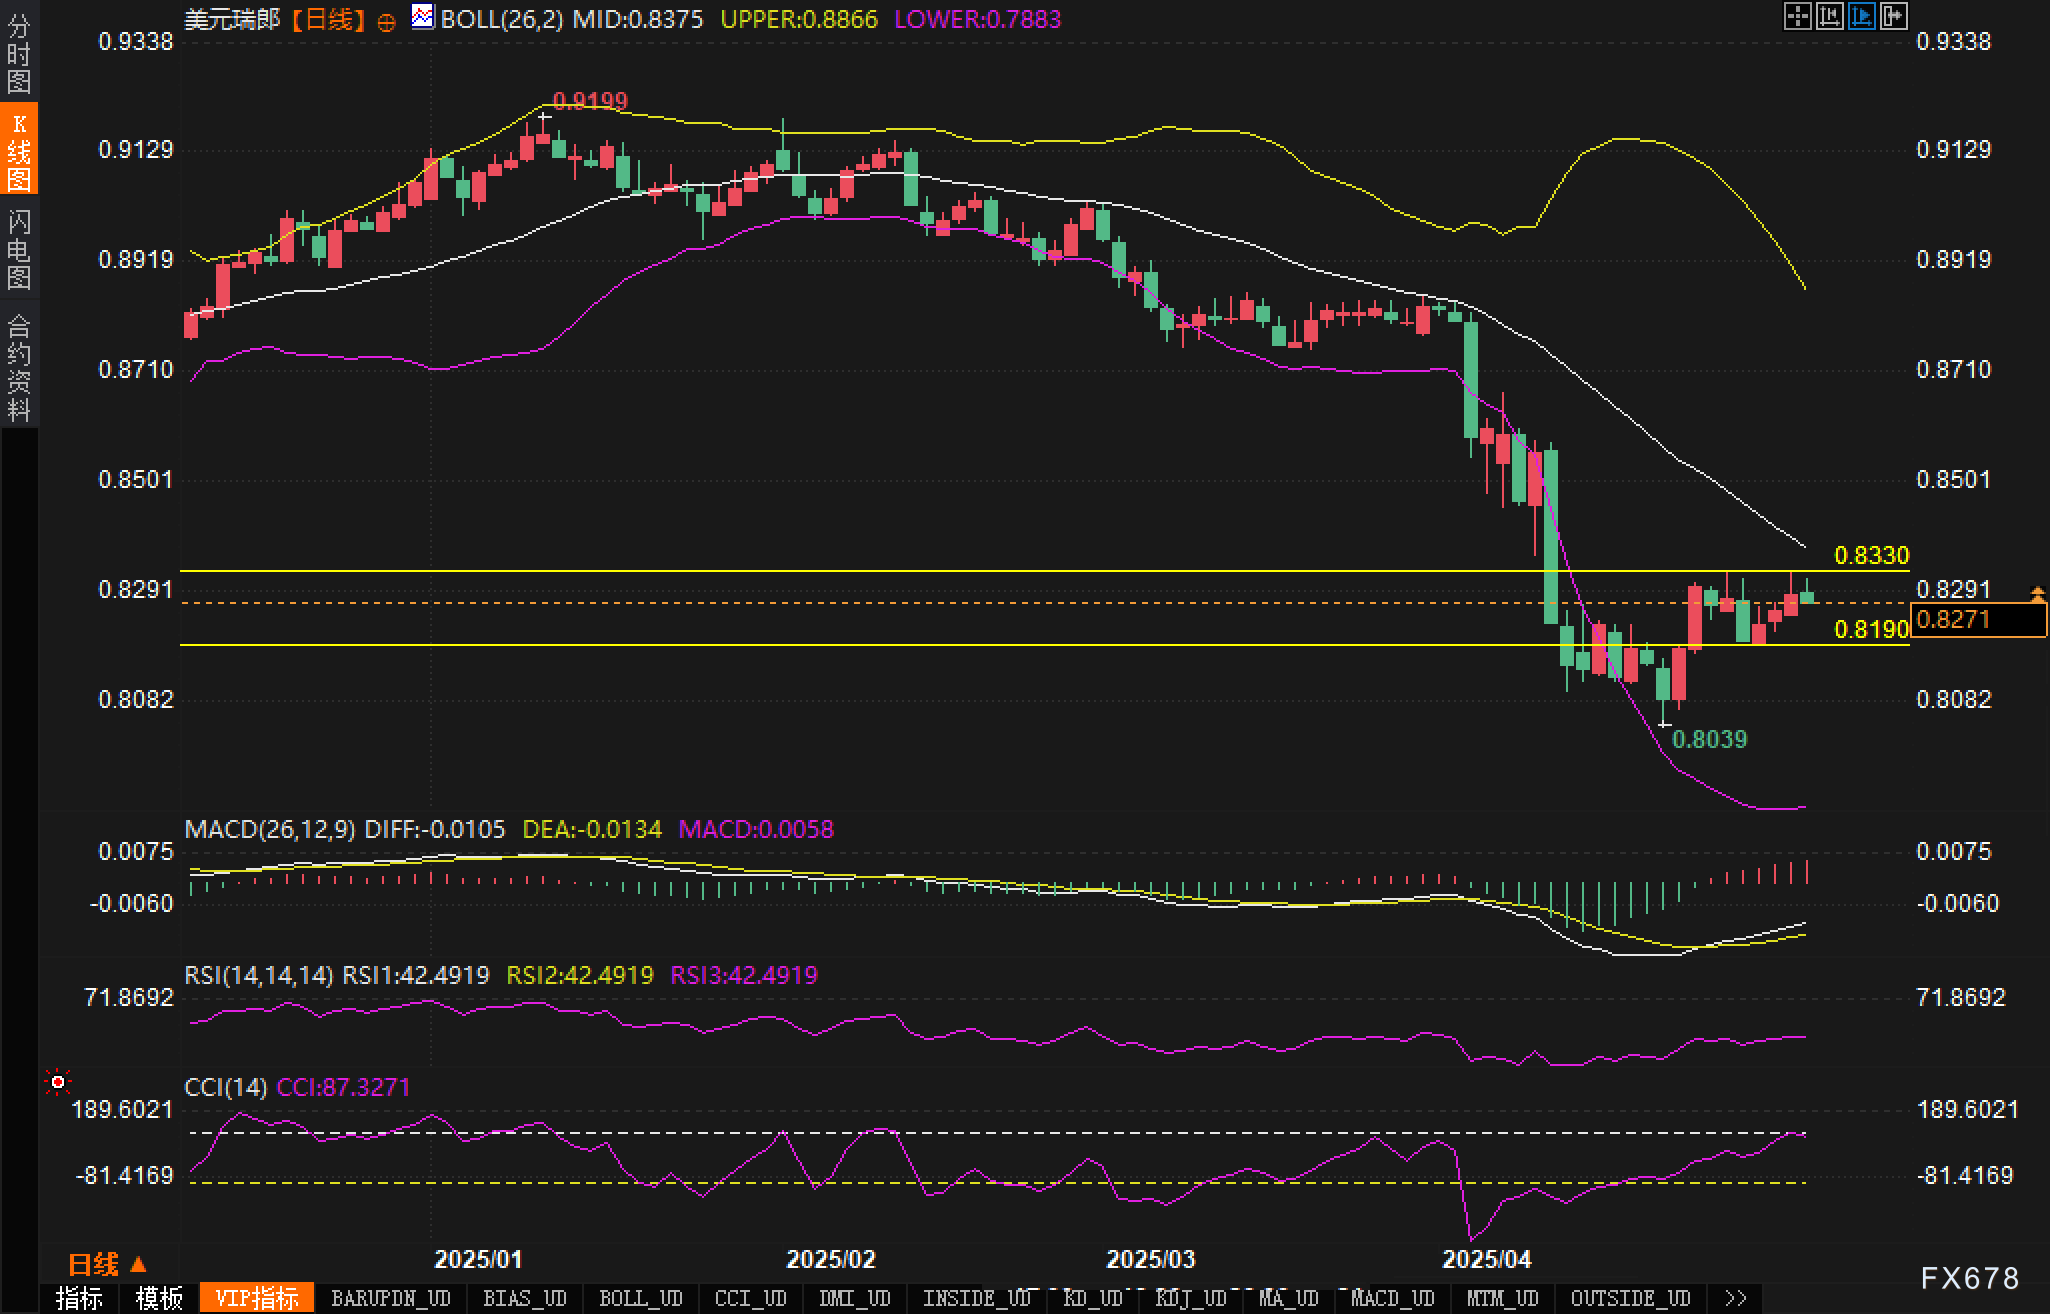This screenshot has height=1314, width=2050.
Task: Click the 0.8271 current price tag box
Action: coord(1977,620)
